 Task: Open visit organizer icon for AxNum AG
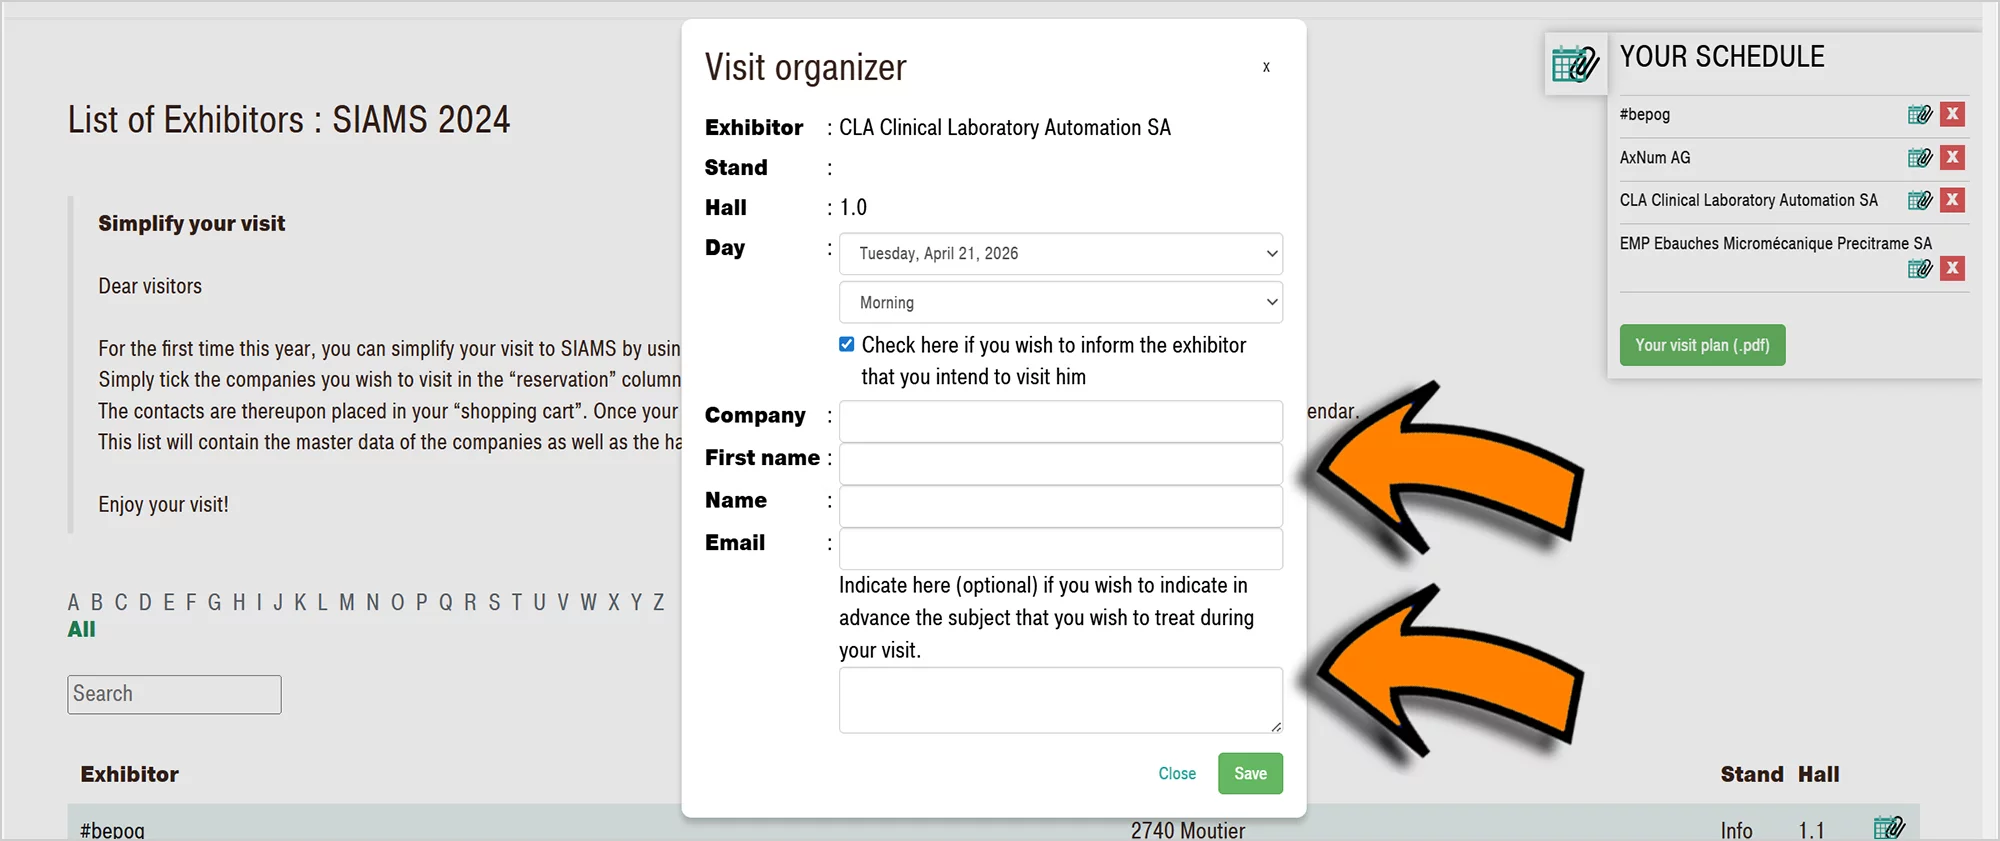[1919, 157]
